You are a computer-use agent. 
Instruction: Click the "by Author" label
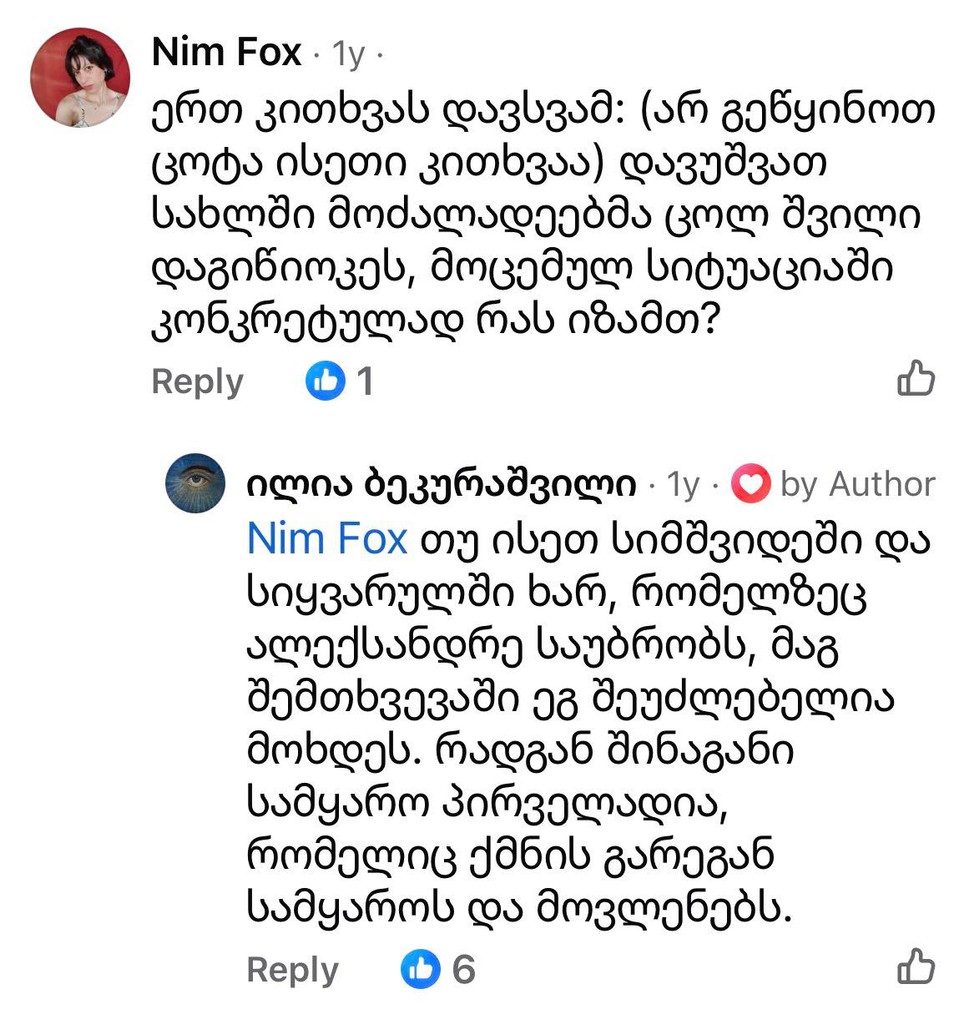click(857, 485)
